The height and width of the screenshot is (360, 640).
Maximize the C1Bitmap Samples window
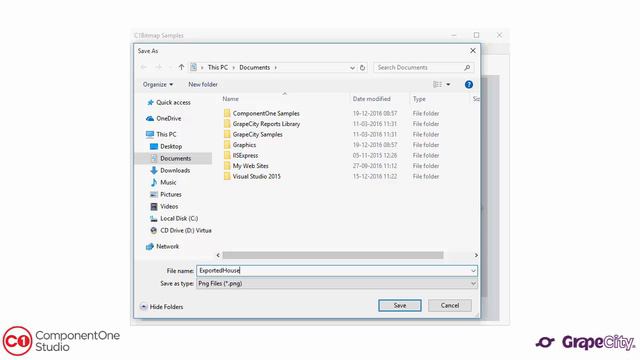pos(476,35)
